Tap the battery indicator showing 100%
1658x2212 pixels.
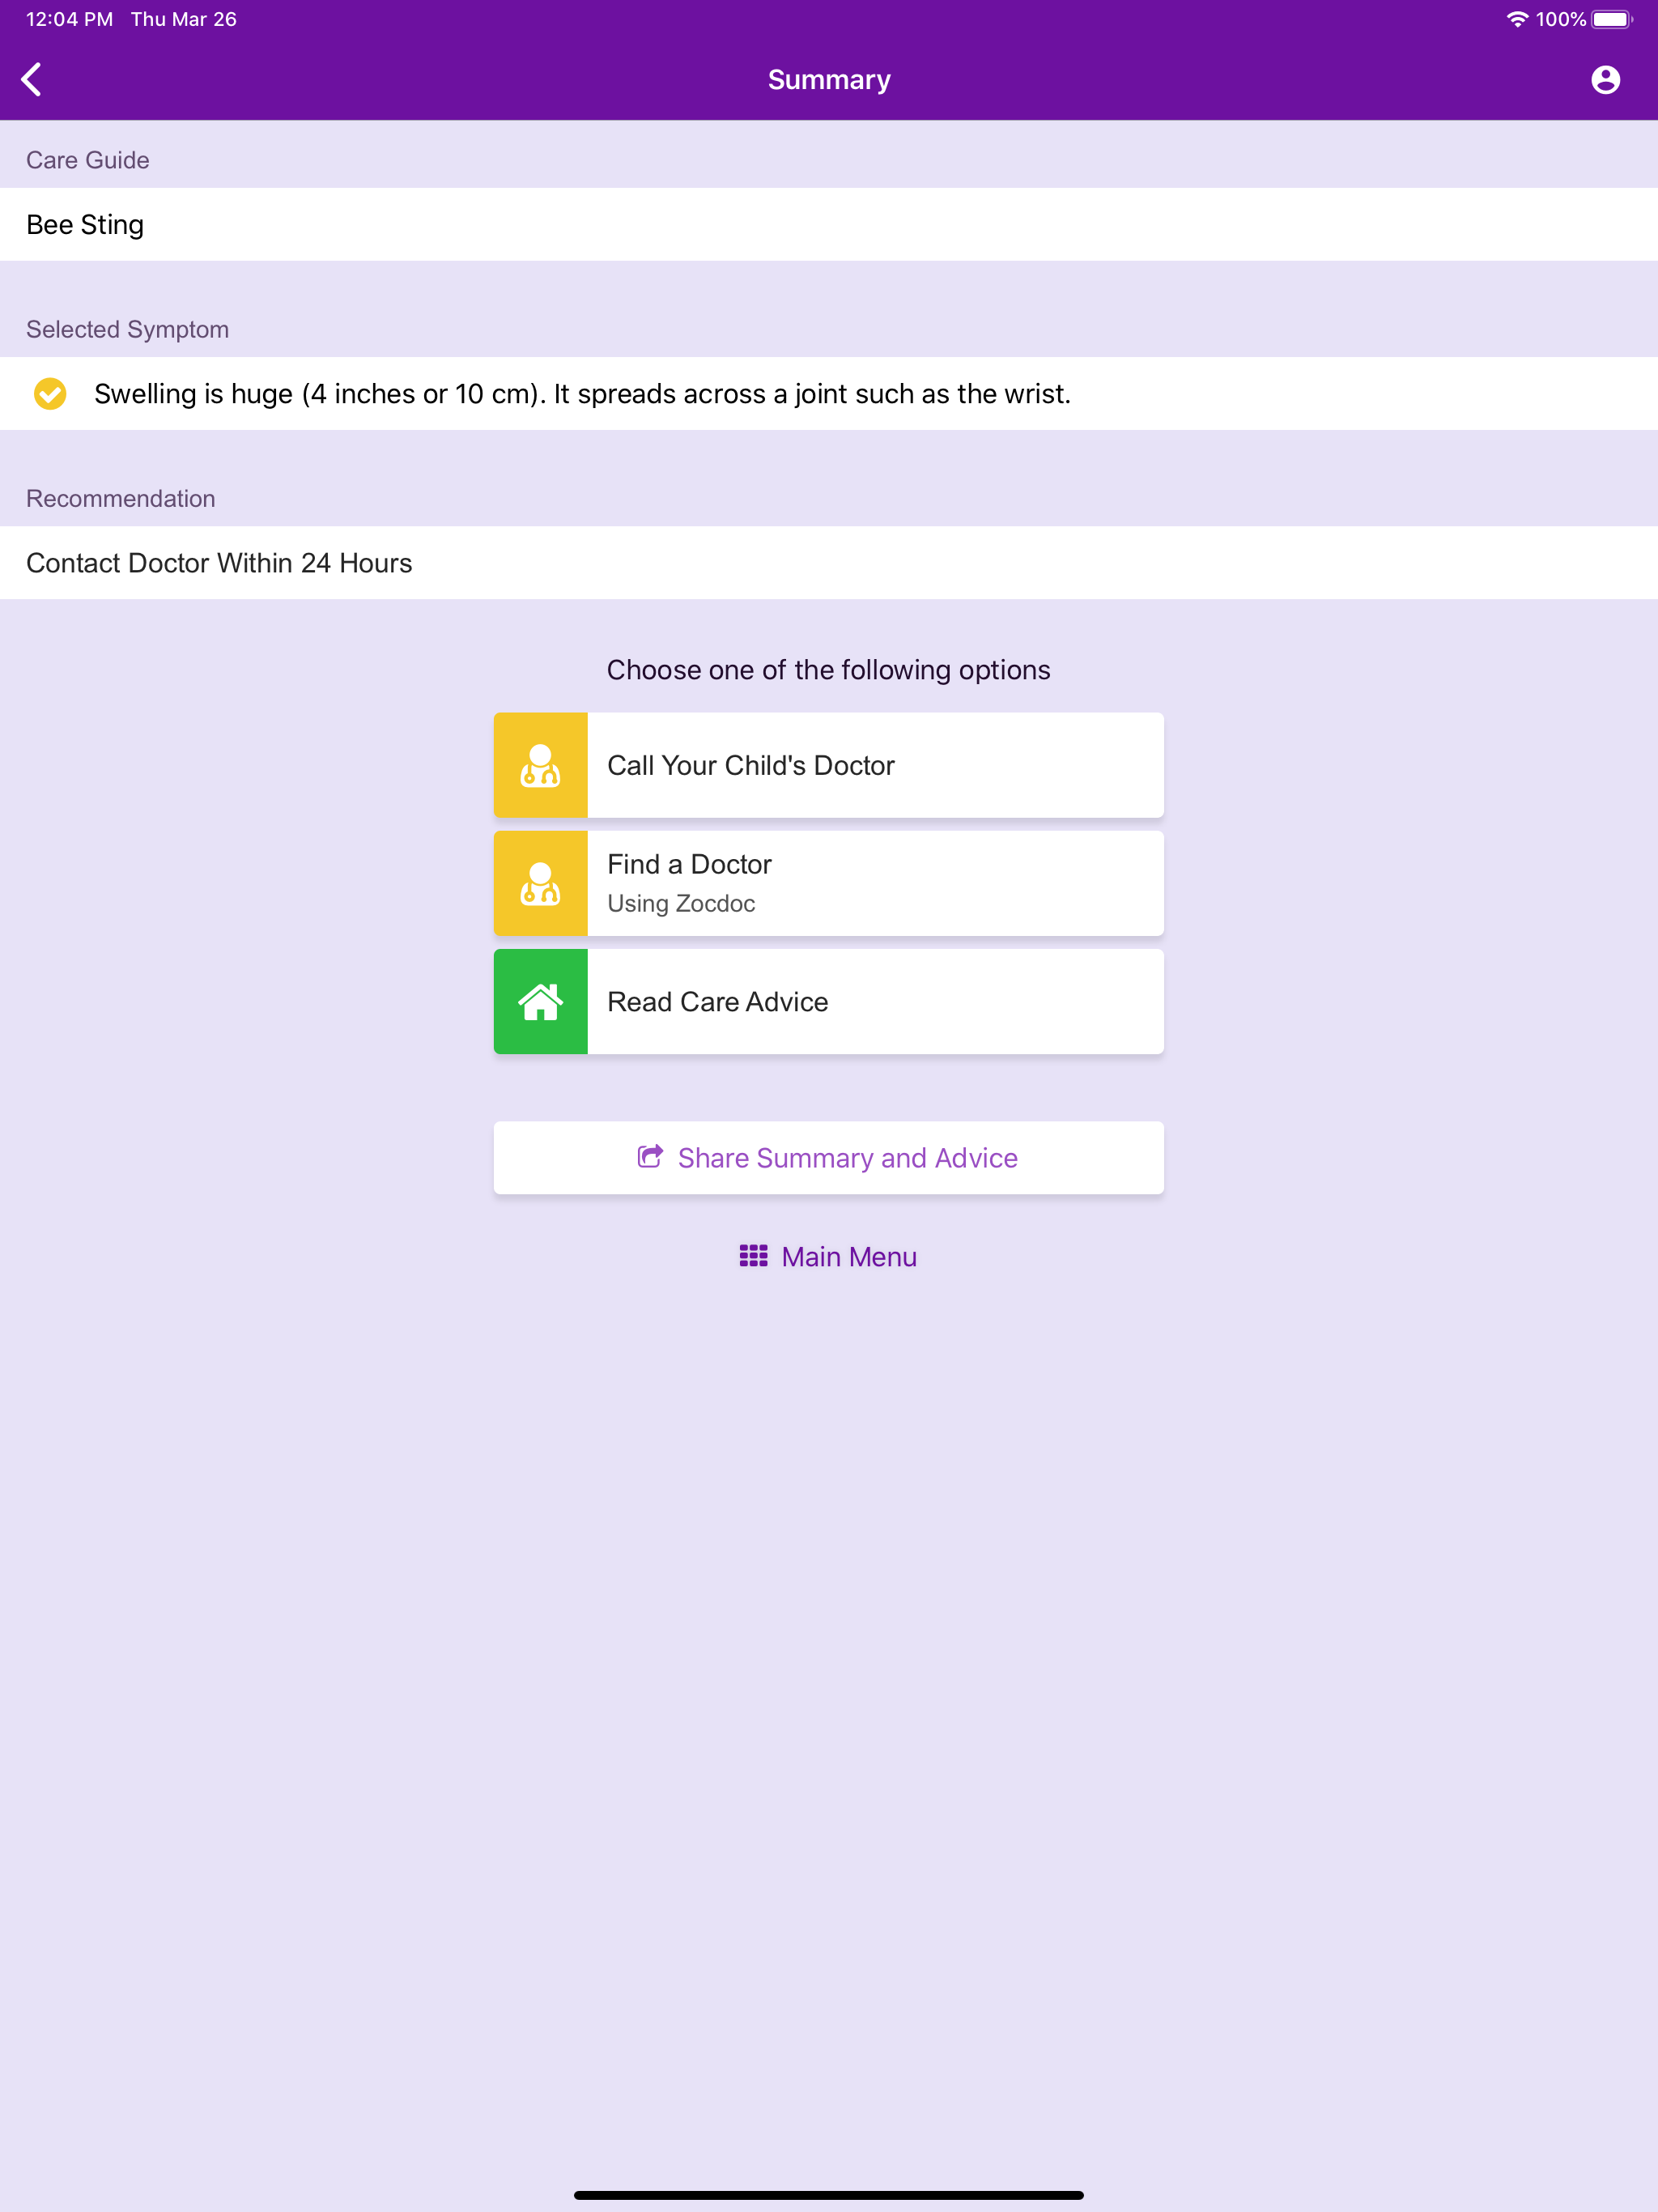[x=1611, y=17]
